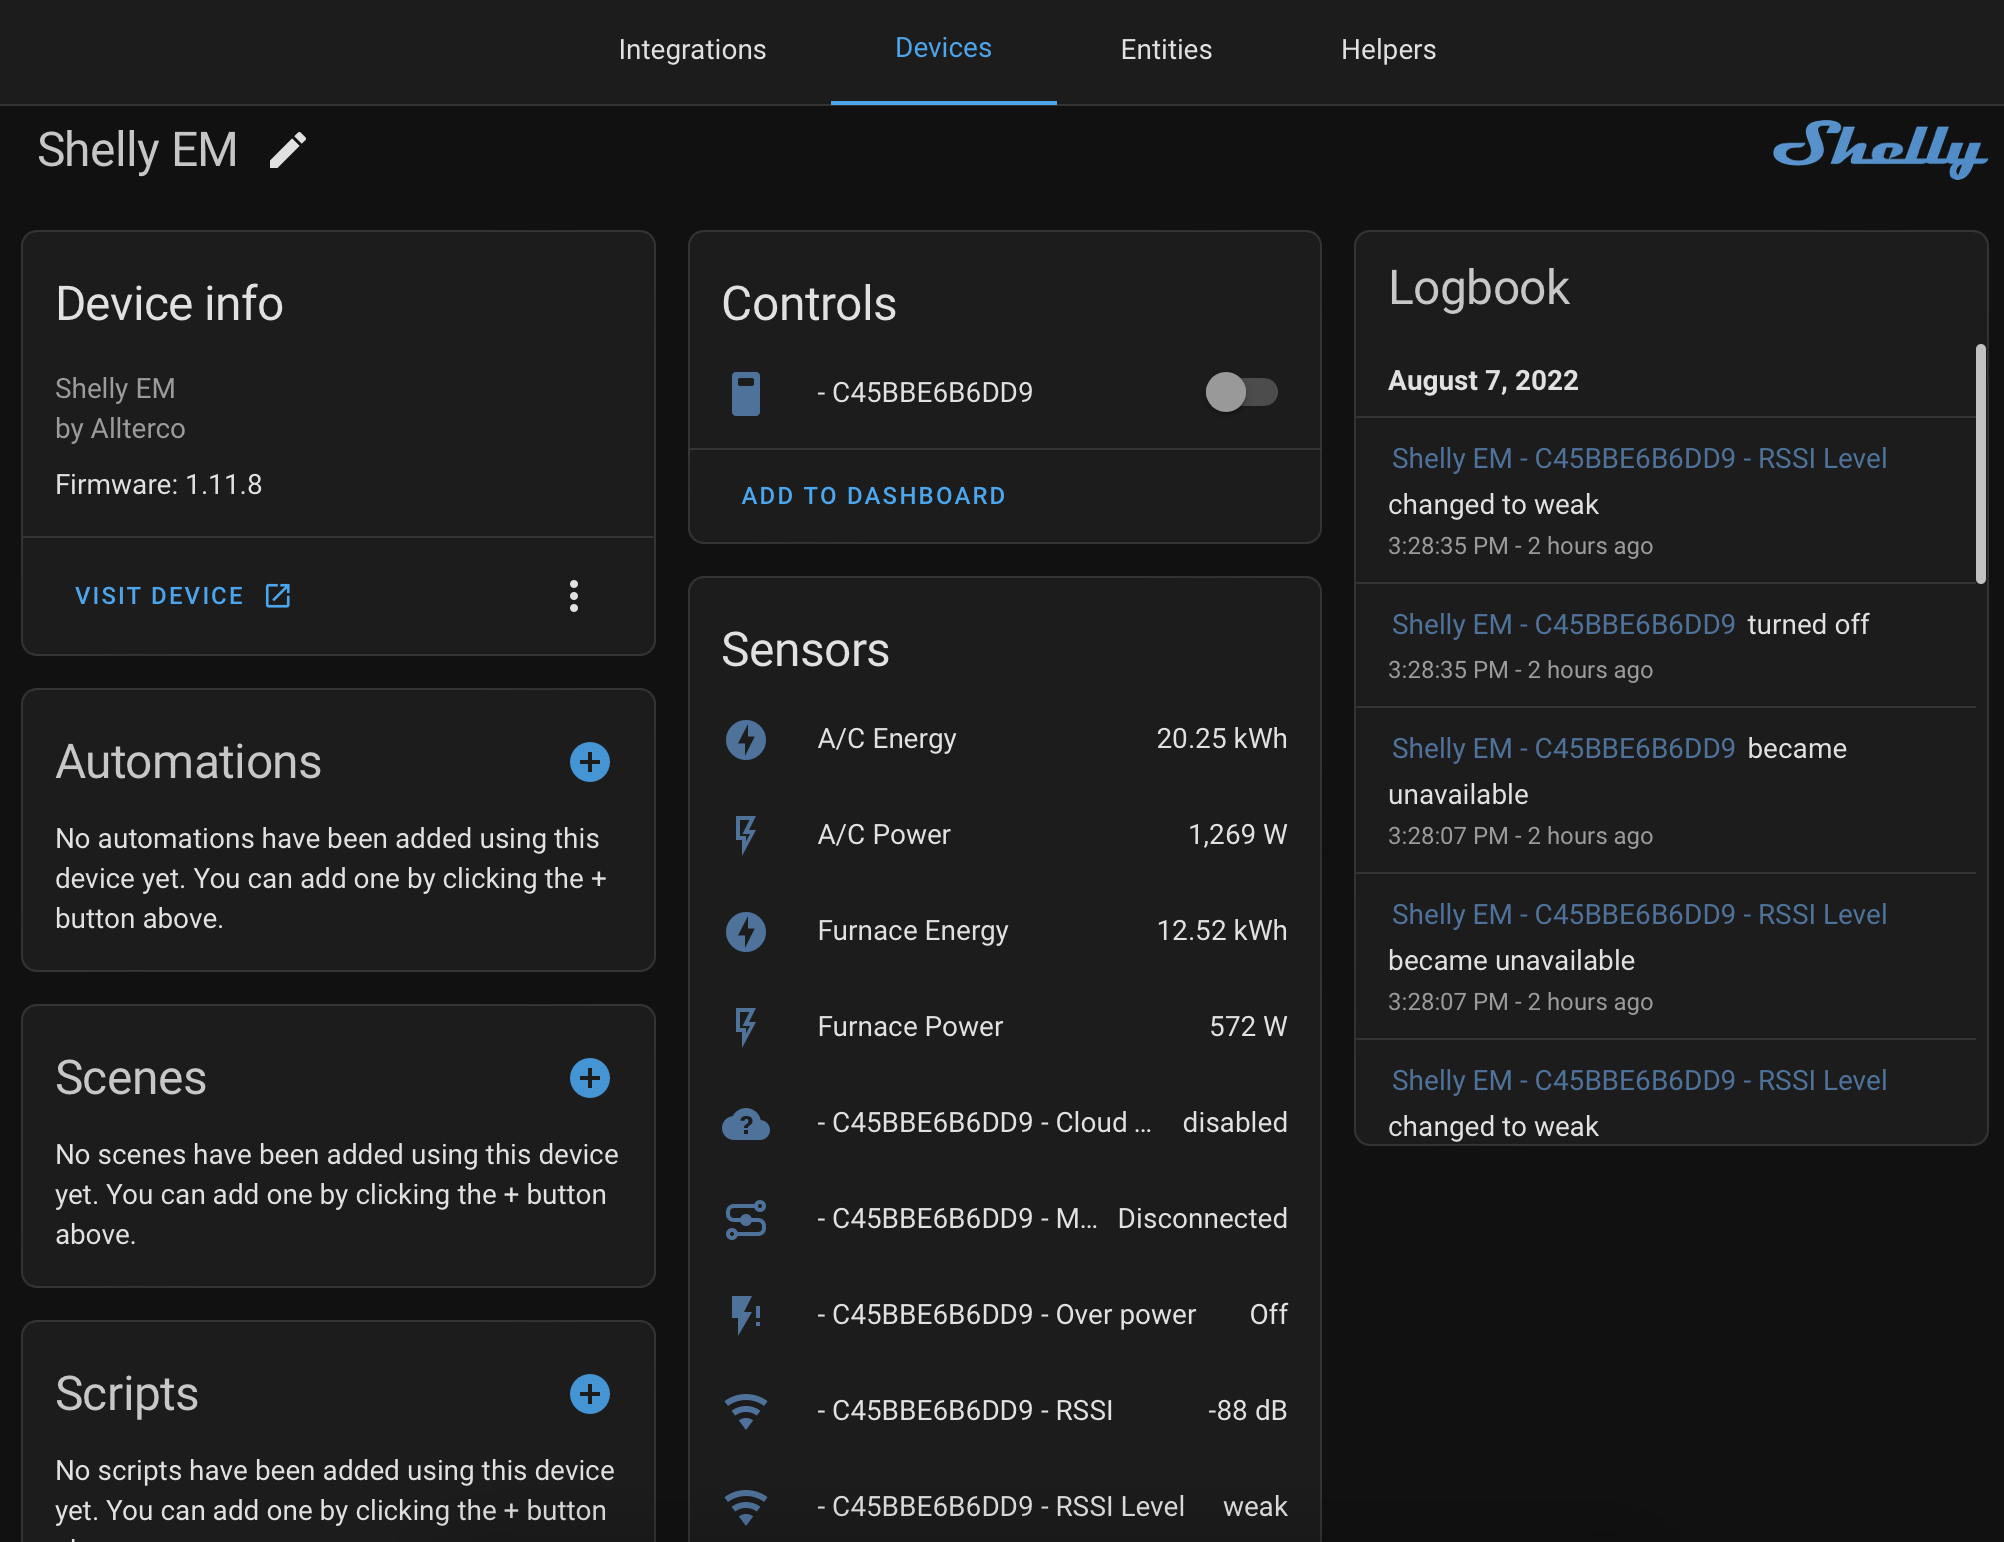Click the Cloud question mark icon

coord(746,1124)
